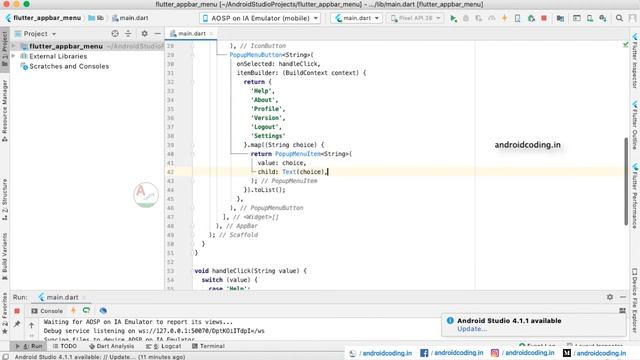Click the Debug bug icon in toolbar
Screen dimensions: 640x360
coord(466,18)
